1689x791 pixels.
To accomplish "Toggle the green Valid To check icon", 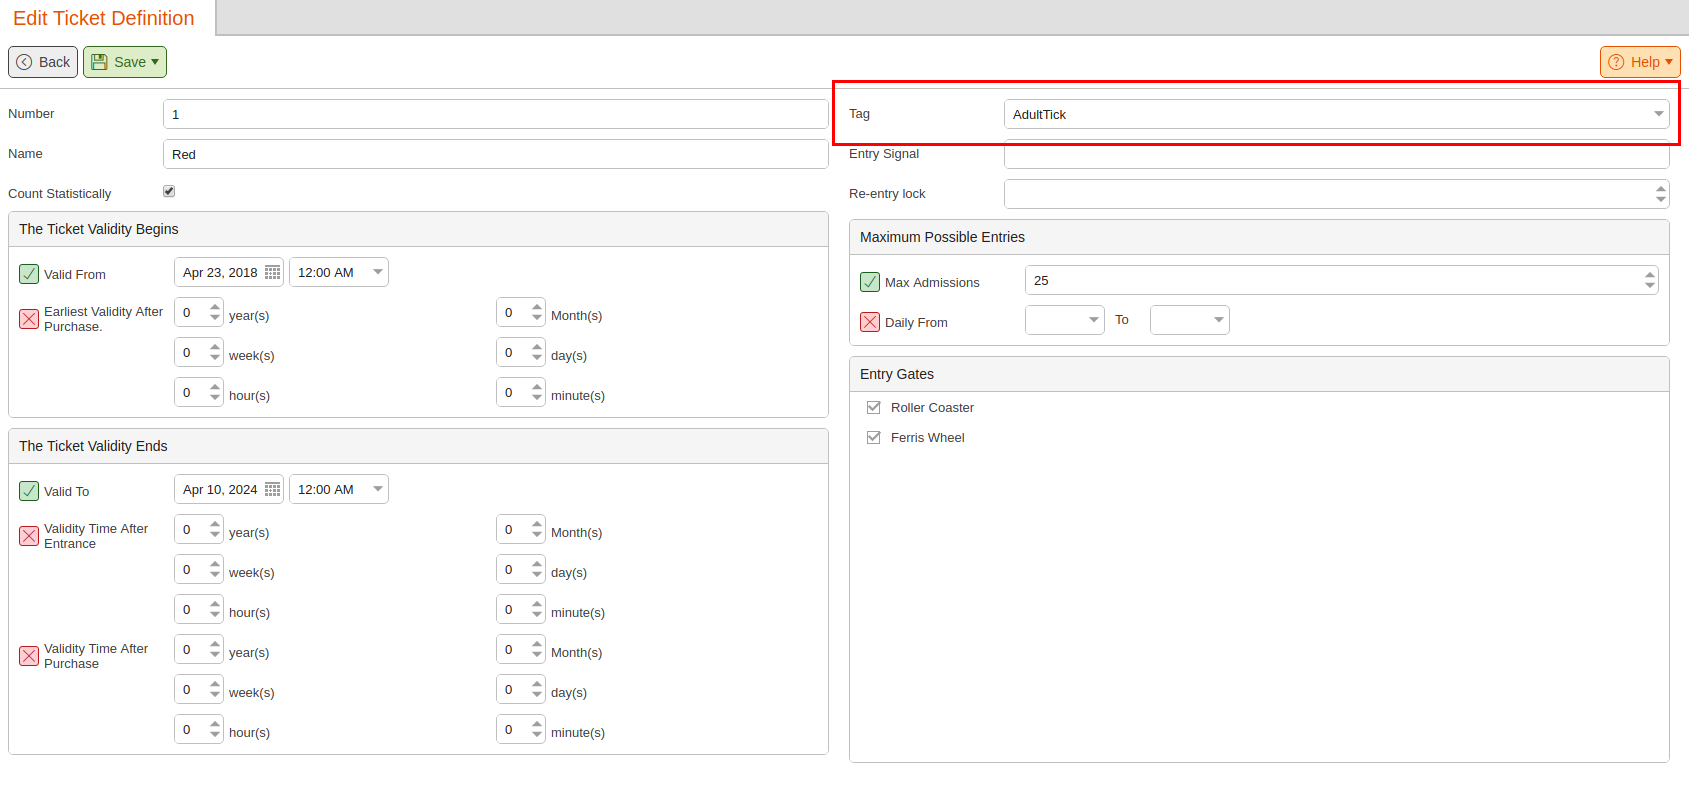I will 29,491.
